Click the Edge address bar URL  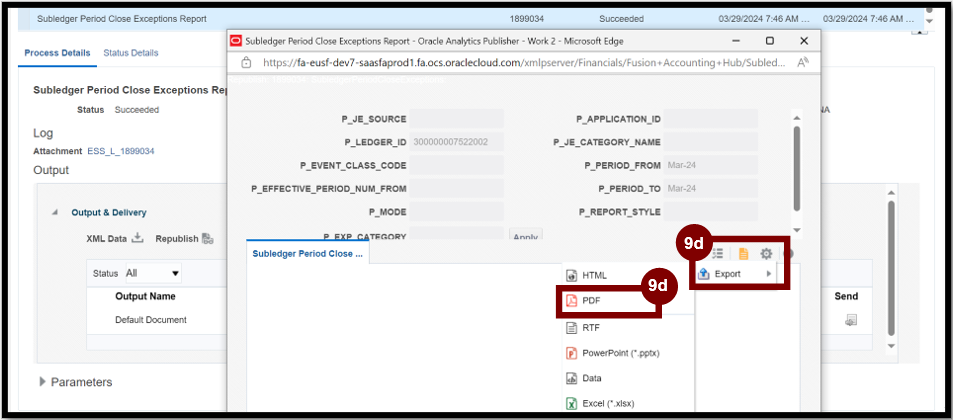point(523,62)
